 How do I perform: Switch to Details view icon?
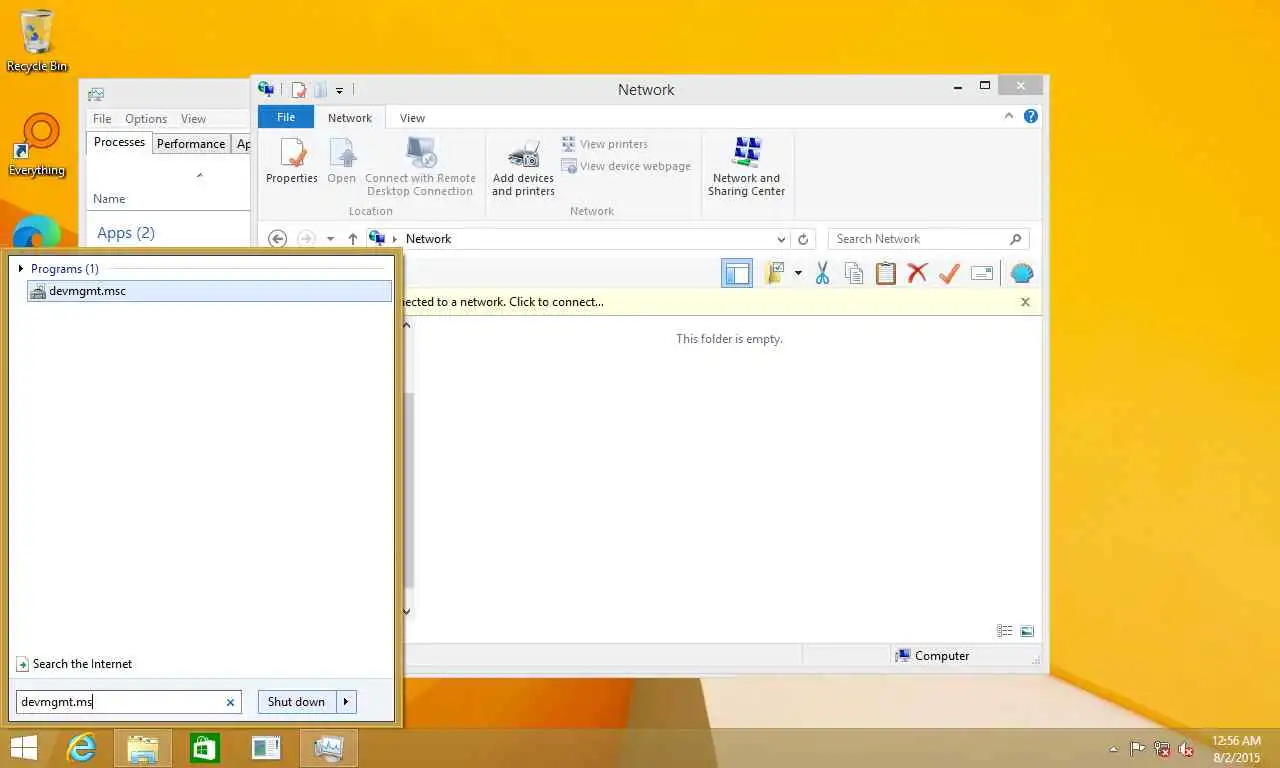(1005, 631)
